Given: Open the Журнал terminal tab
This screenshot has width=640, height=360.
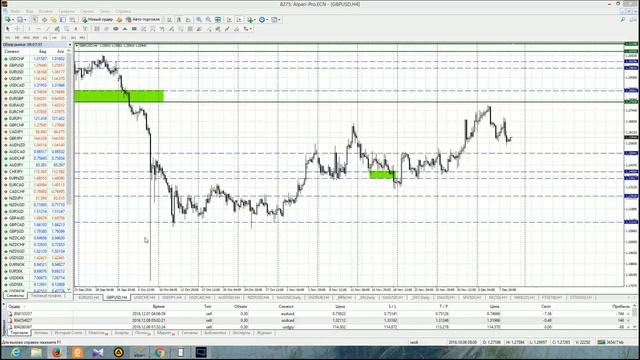Looking at the screenshot, I should click(264, 333).
